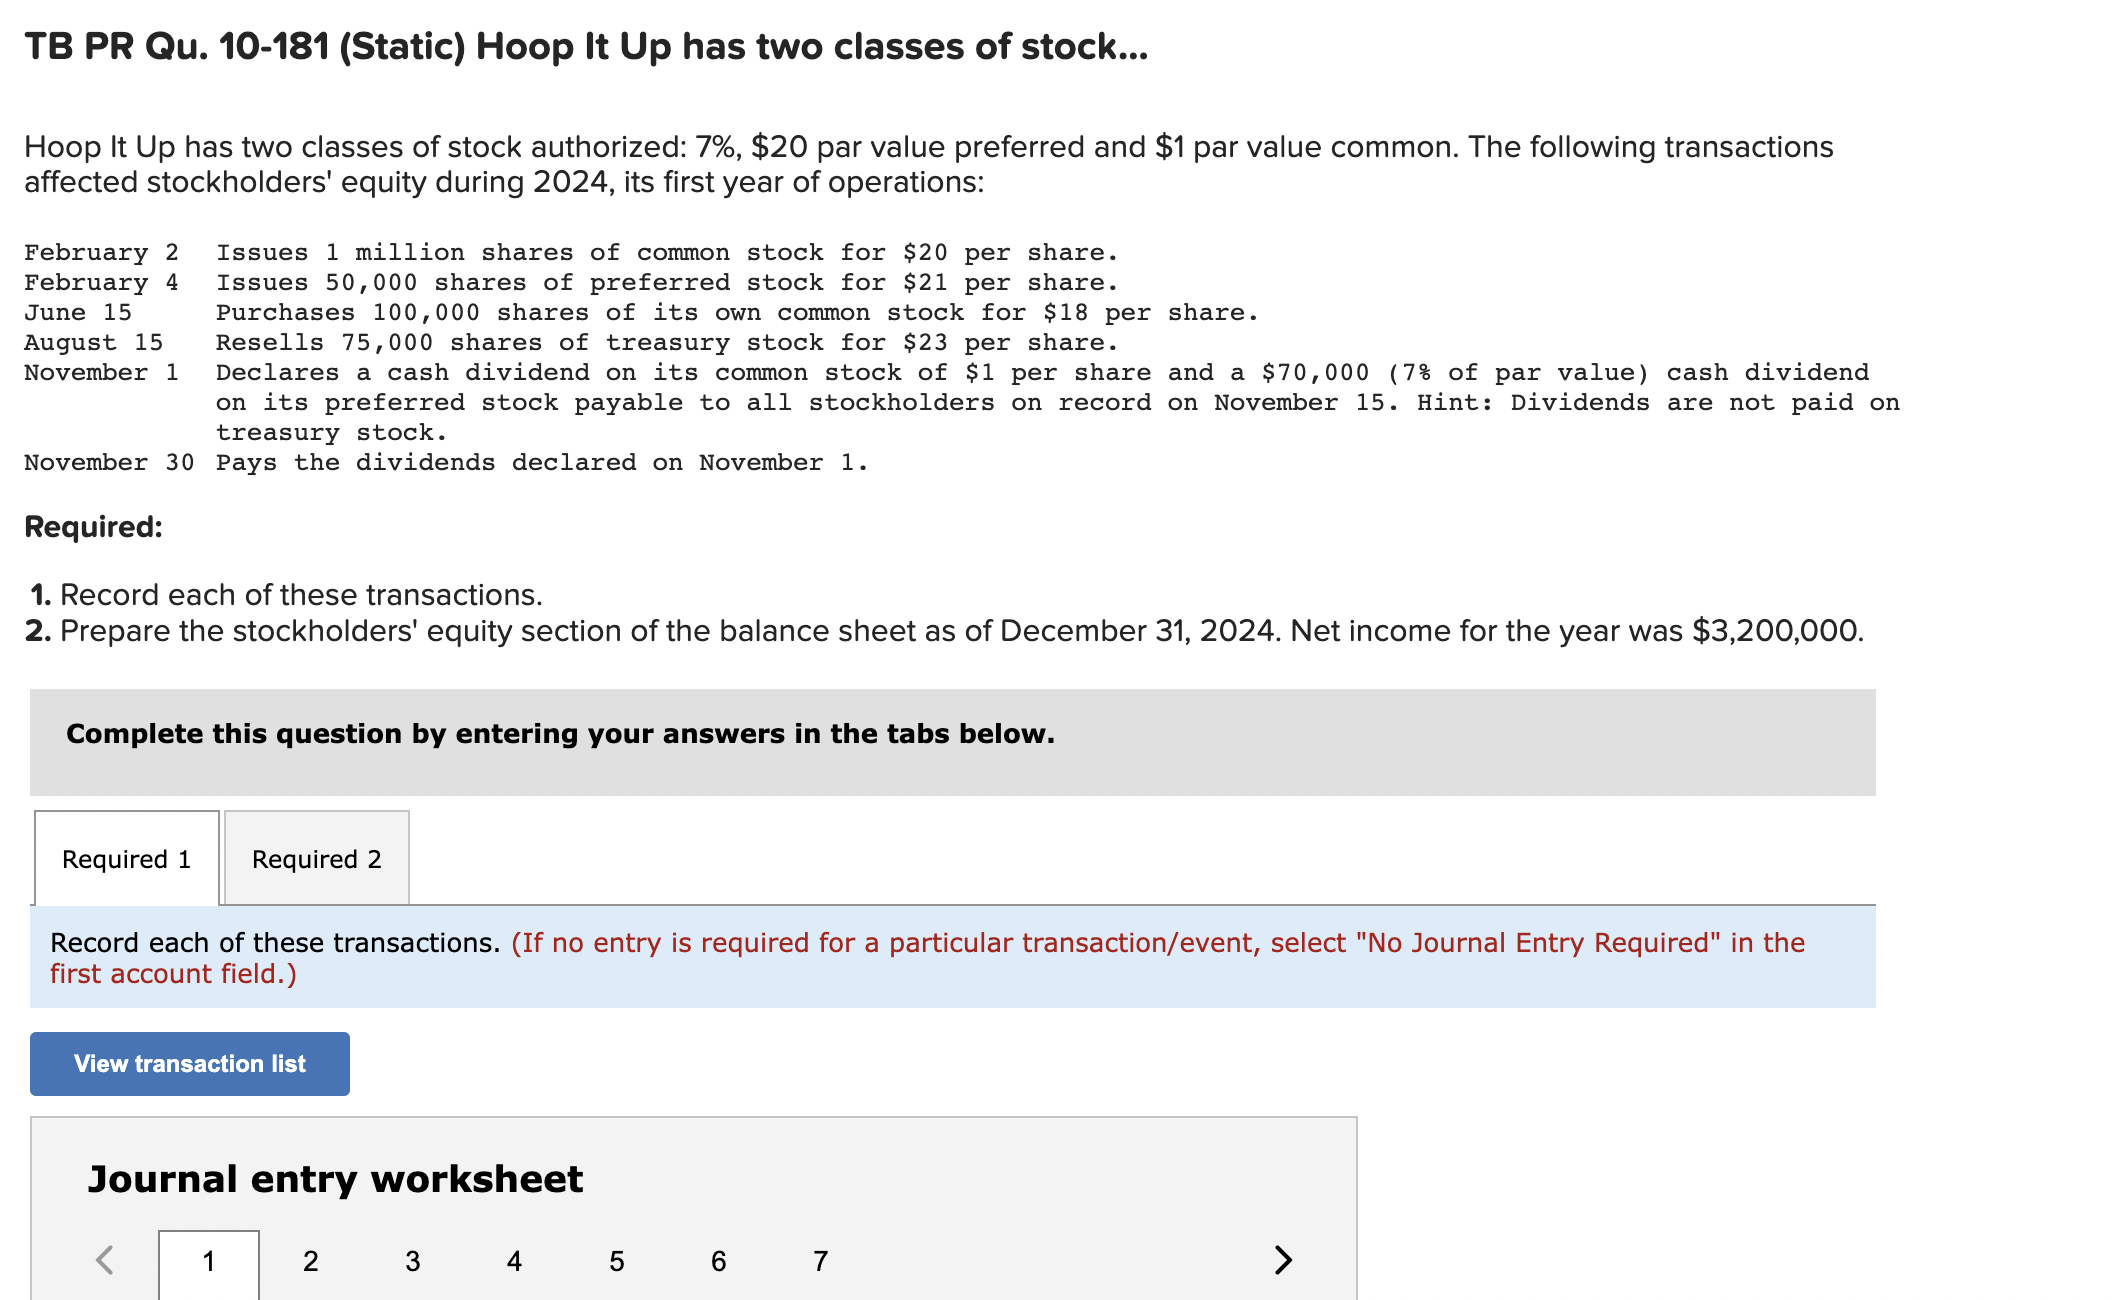This screenshot has height=1300, width=2124.
Task: Select journal entry 7 in the worksheet
Action: pyautogui.click(x=819, y=1261)
